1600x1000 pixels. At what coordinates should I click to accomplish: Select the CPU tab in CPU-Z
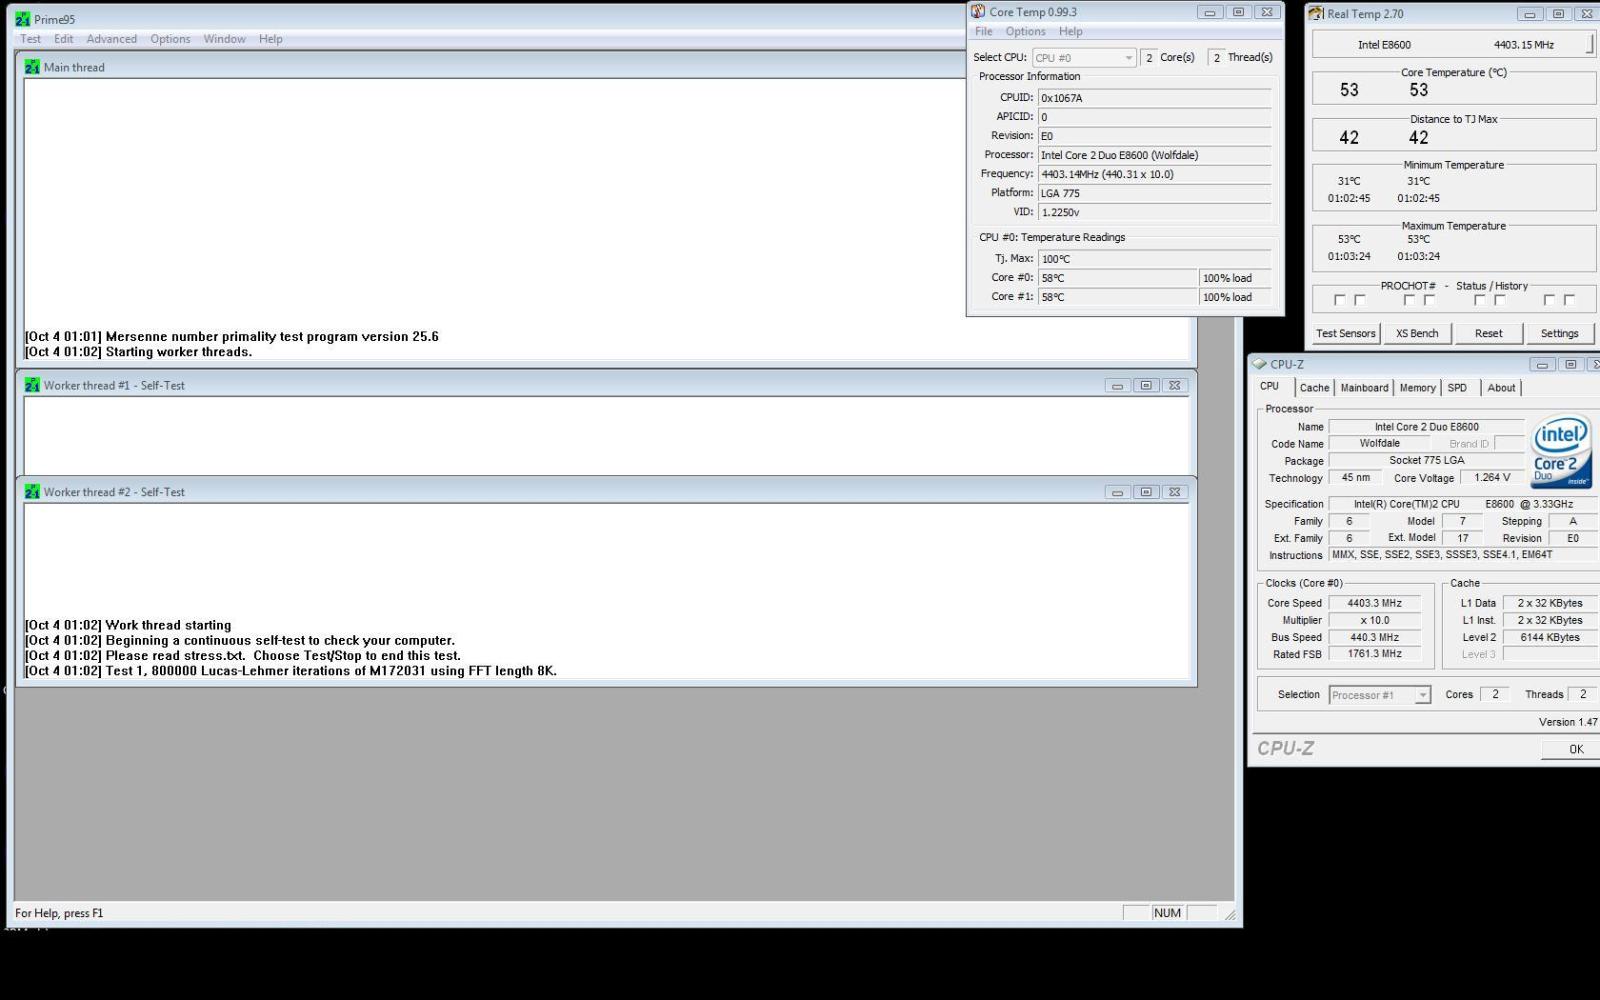pos(1270,386)
